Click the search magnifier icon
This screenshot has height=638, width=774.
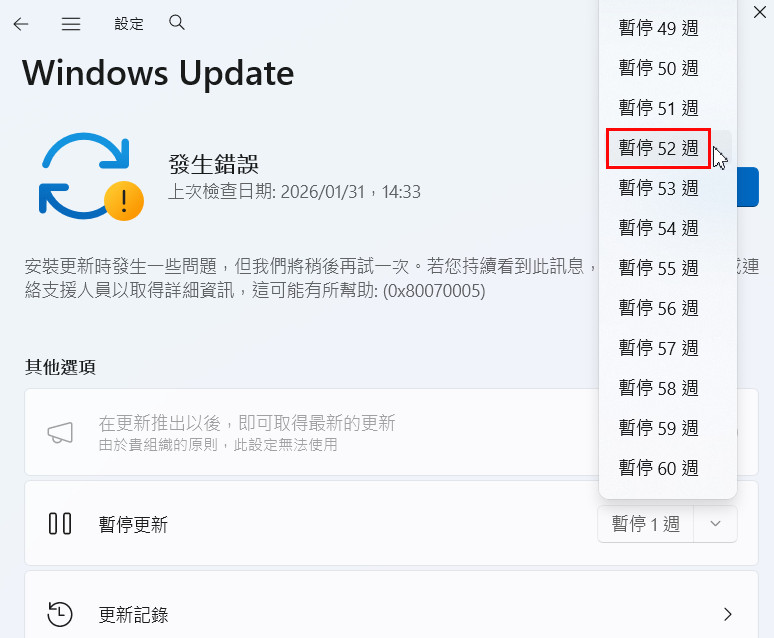177,23
